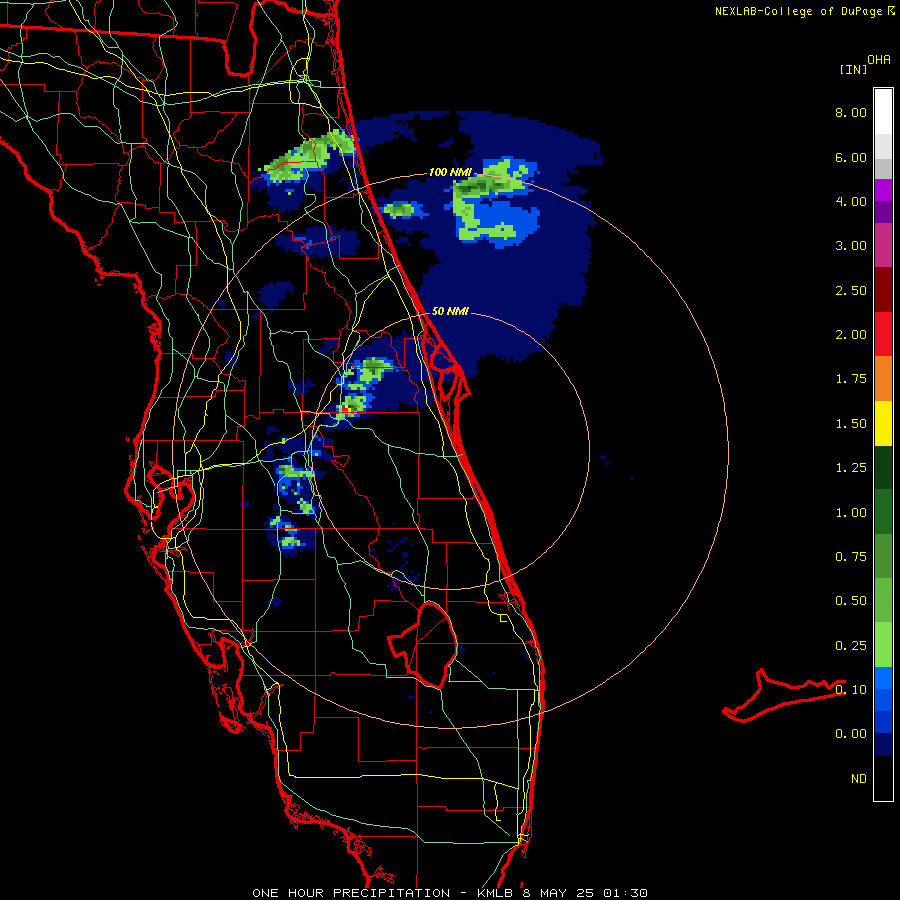Click the OHA product label
The height and width of the screenshot is (900, 900).
pyautogui.click(x=879, y=59)
